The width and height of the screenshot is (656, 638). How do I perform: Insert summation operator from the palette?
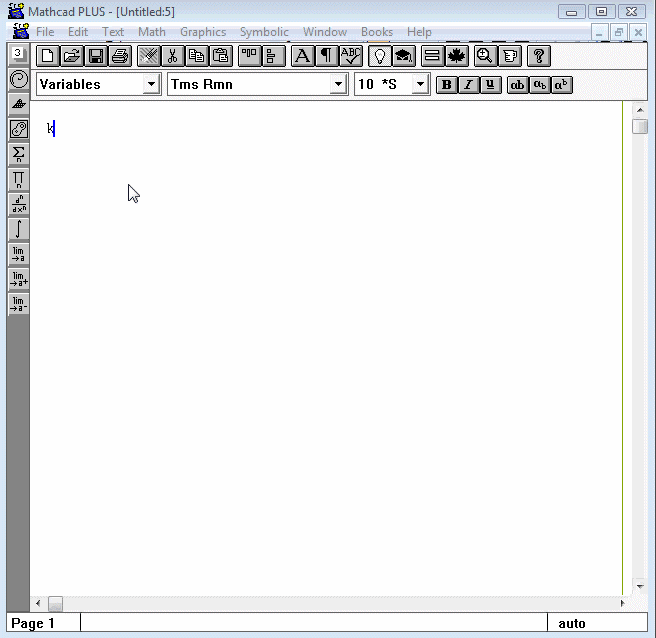tap(18, 154)
